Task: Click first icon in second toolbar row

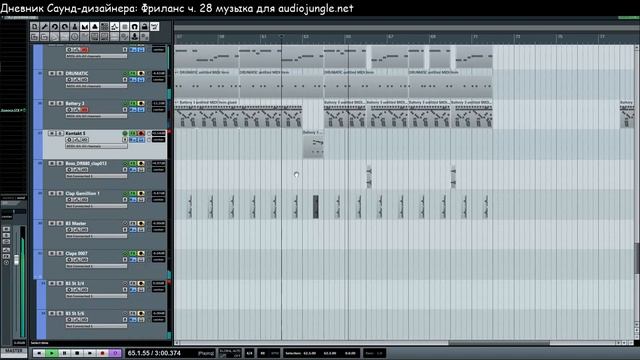Action: tap(35, 37)
